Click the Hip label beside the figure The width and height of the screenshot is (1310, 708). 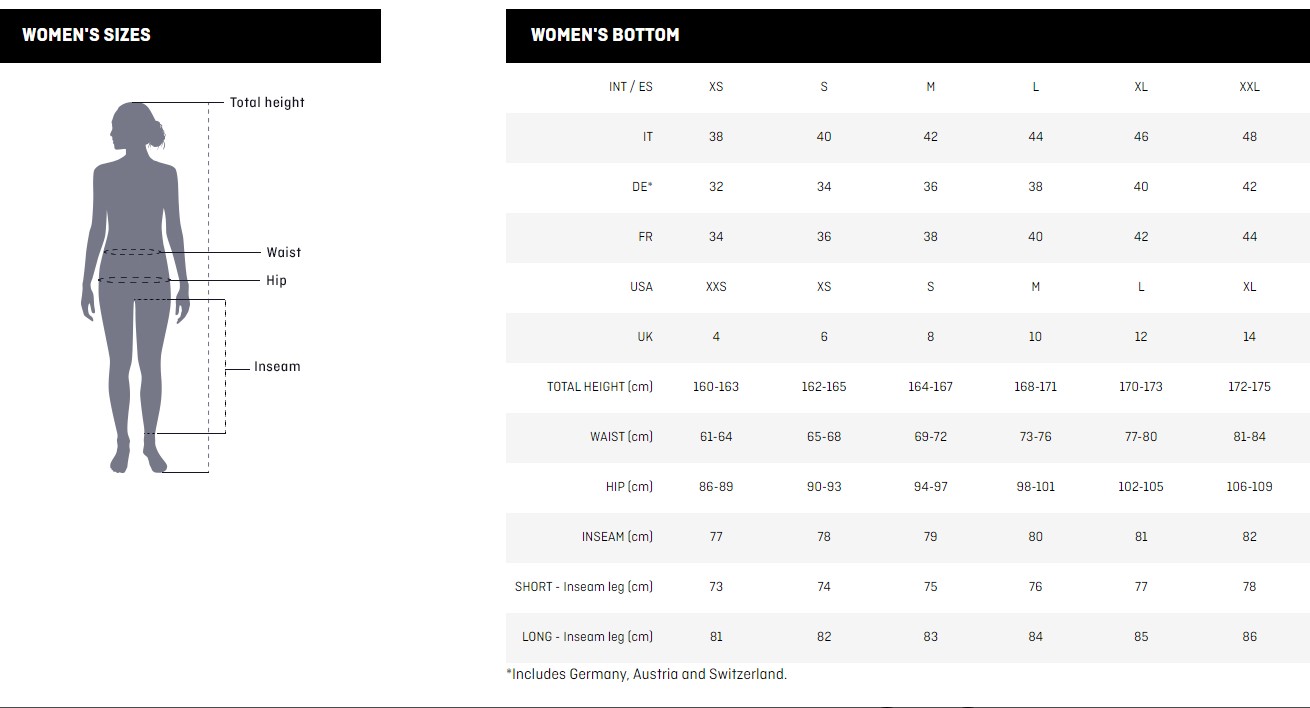276,281
